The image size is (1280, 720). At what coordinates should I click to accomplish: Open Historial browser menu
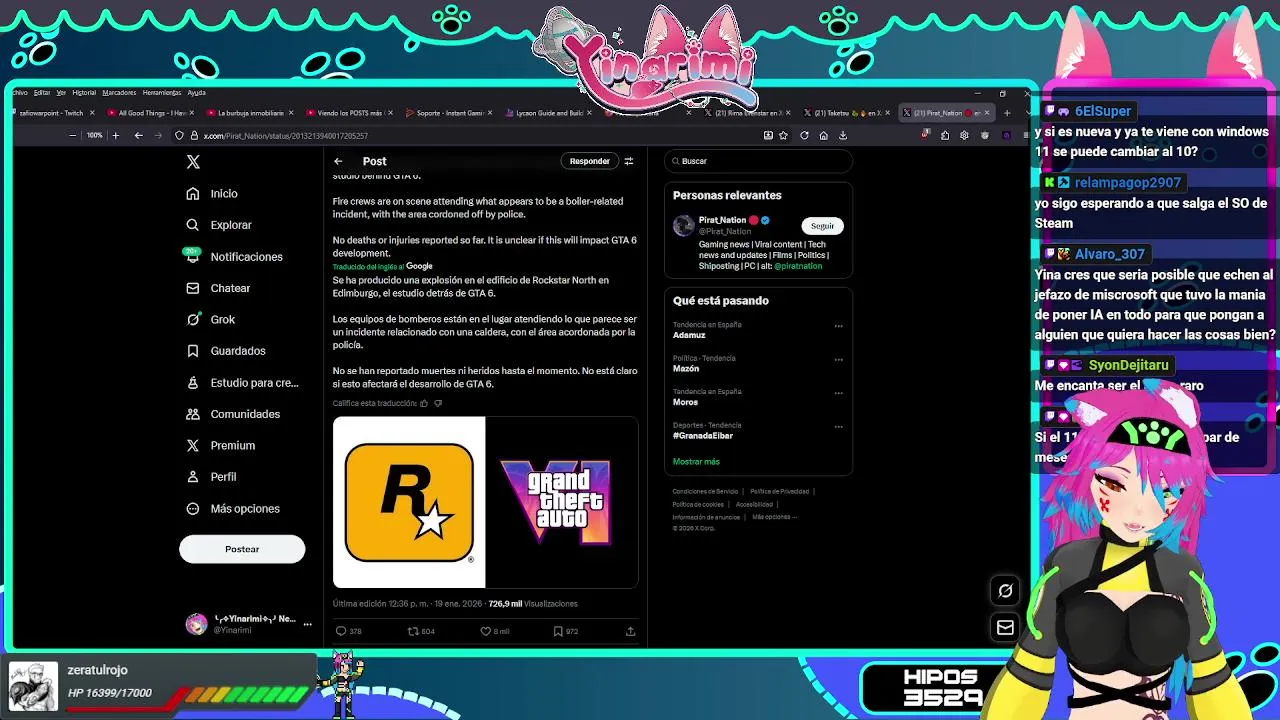pos(84,93)
